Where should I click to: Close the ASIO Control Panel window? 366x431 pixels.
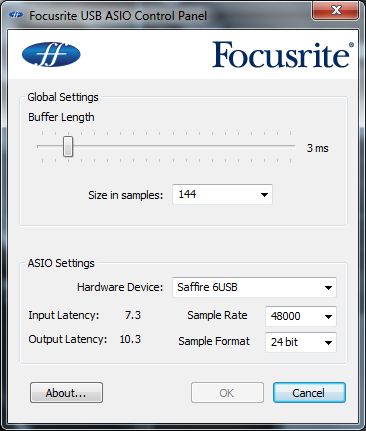[x=335, y=10]
